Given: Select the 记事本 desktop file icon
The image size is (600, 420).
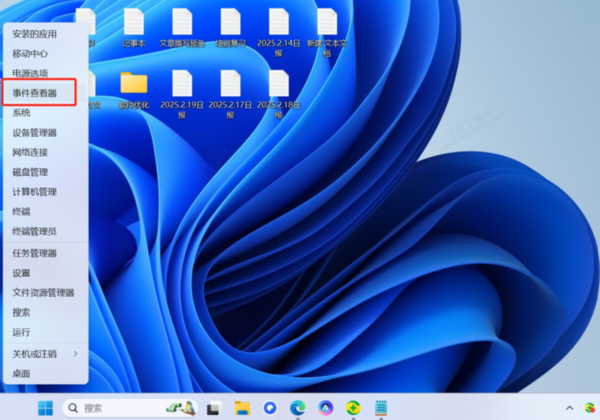Looking at the screenshot, I should click(134, 29).
